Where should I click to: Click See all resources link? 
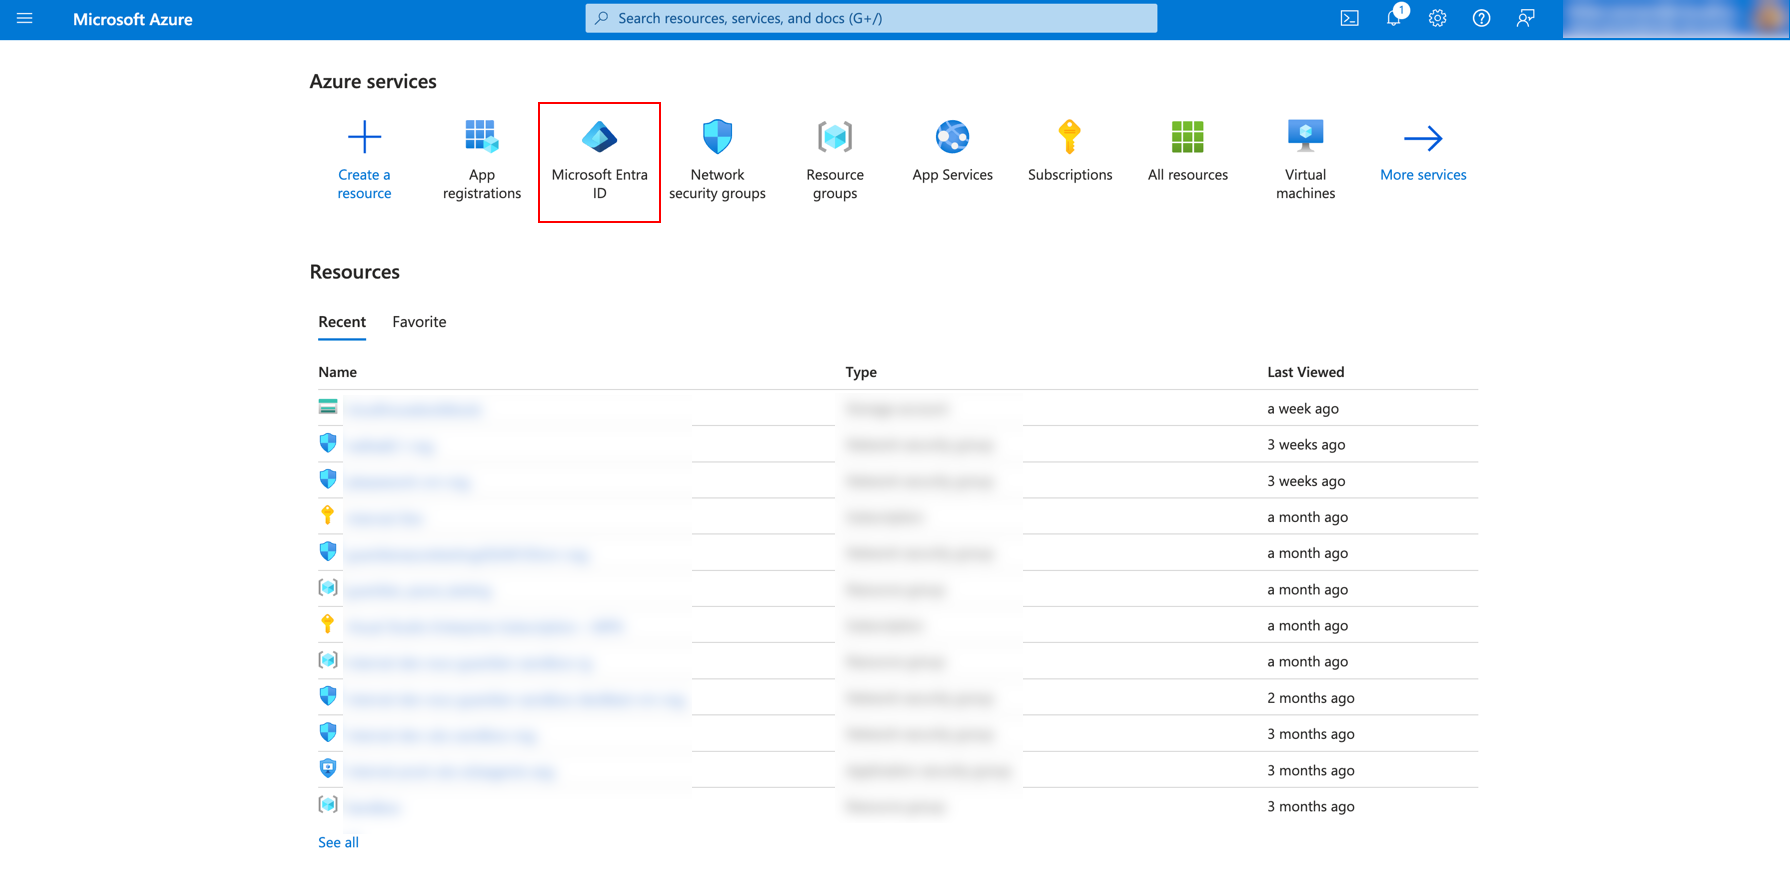[x=338, y=842]
